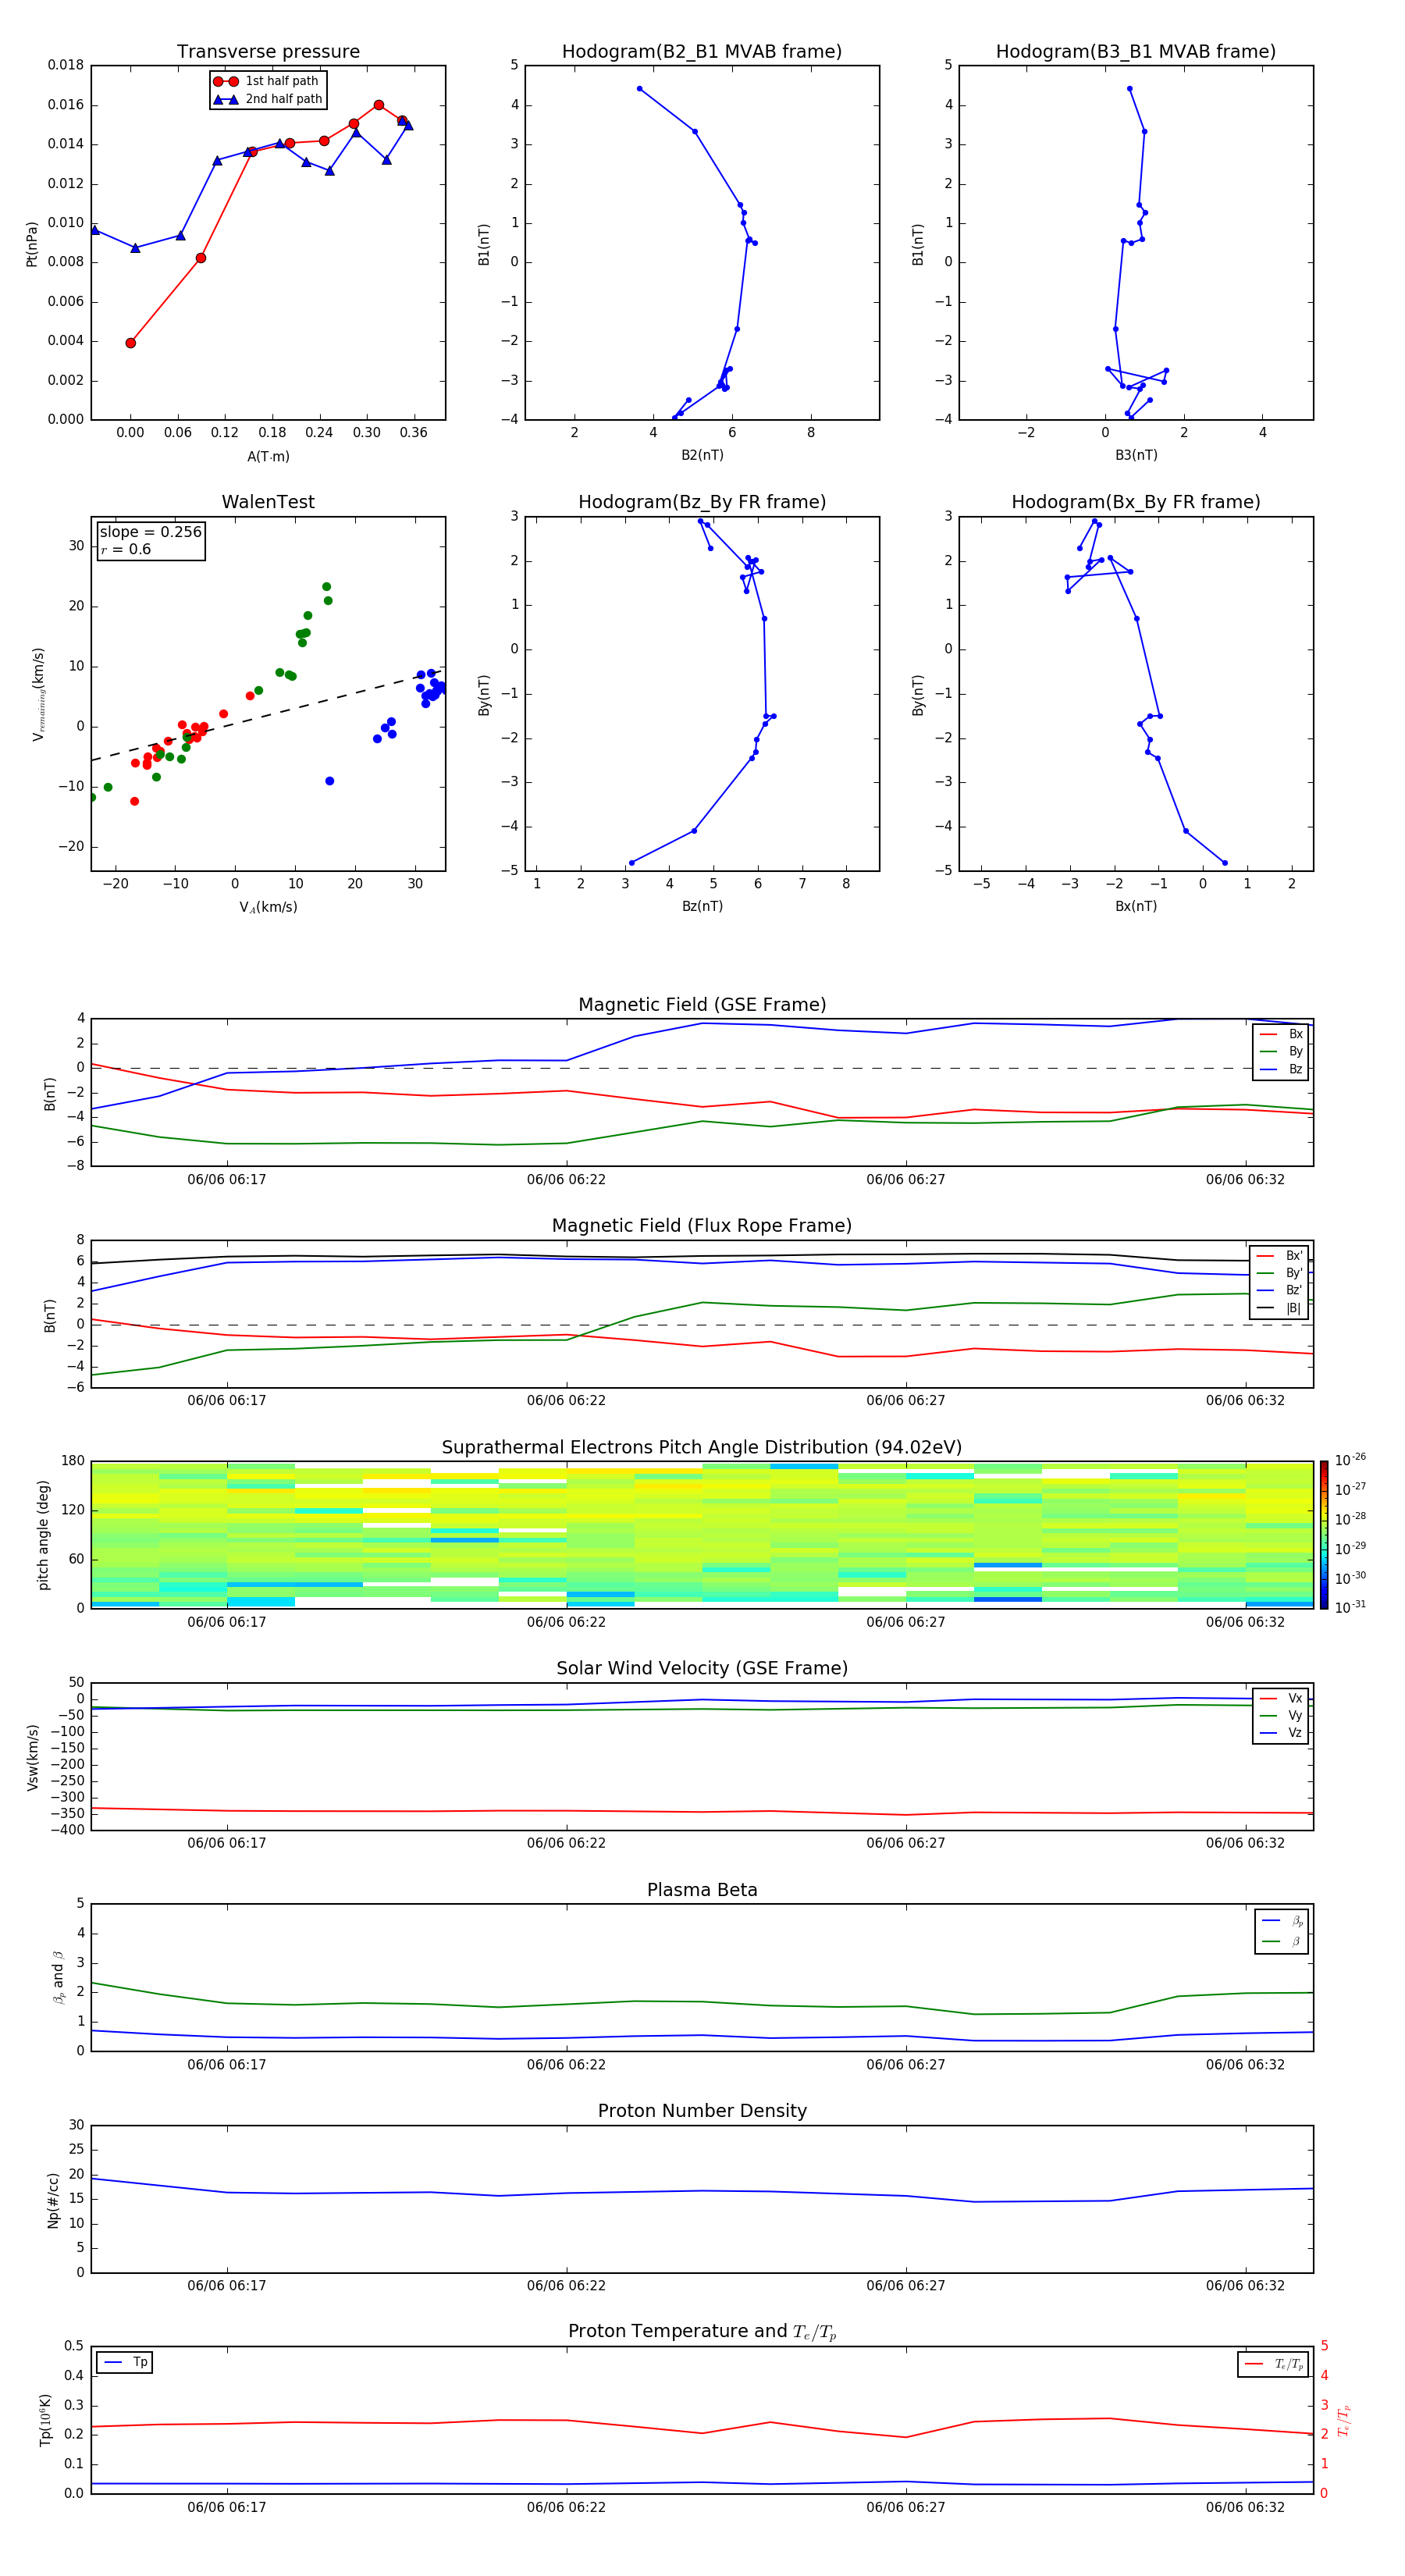
Task: Click the "10^-31" colorbar bottom label
Action: pyautogui.click(x=1350, y=1607)
